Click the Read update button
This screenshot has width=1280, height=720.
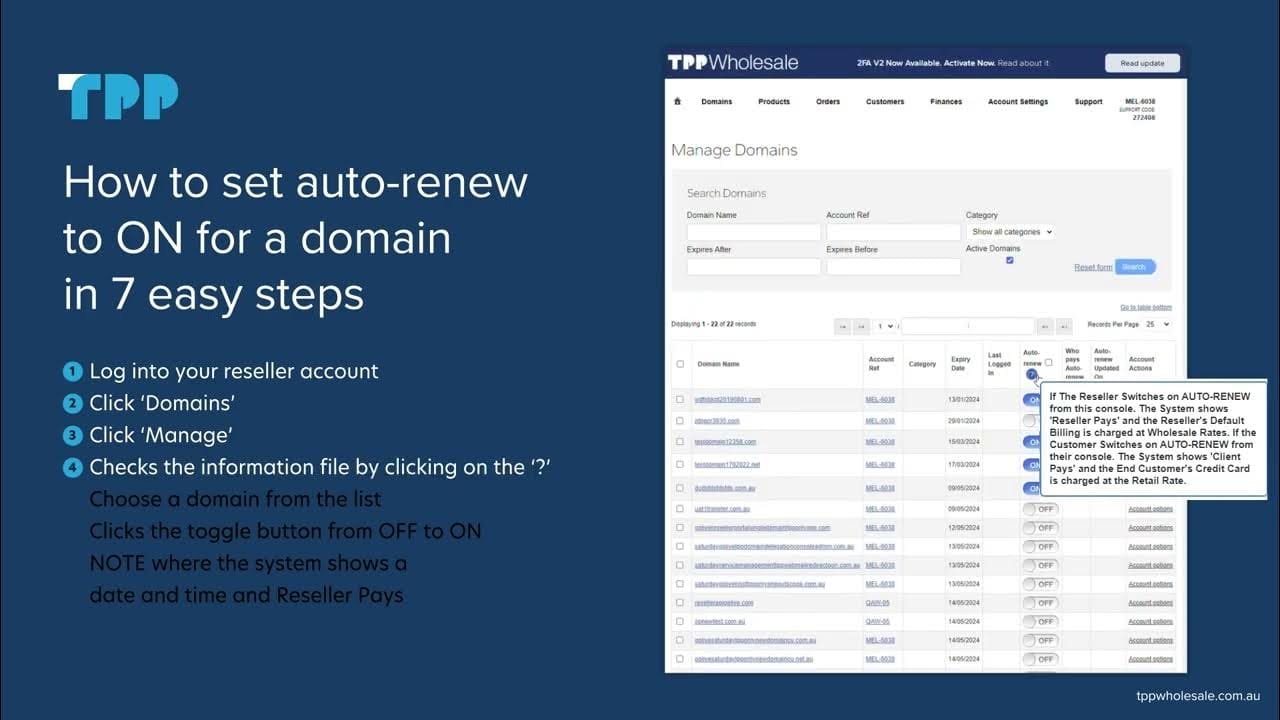click(x=1142, y=63)
